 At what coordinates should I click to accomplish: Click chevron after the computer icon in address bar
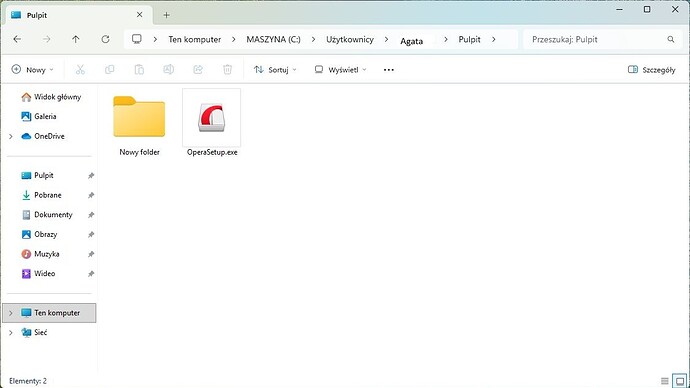point(155,39)
